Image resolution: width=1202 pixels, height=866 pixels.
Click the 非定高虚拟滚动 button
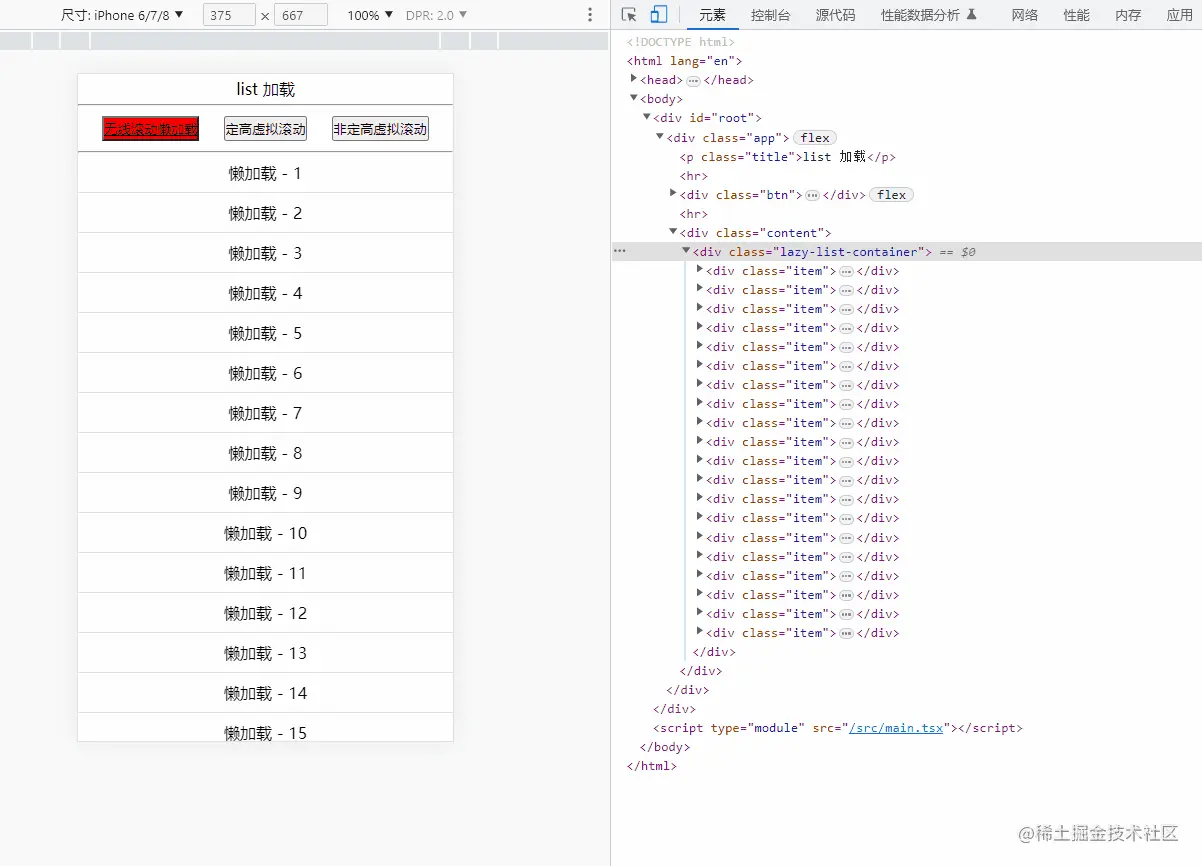[x=380, y=128]
